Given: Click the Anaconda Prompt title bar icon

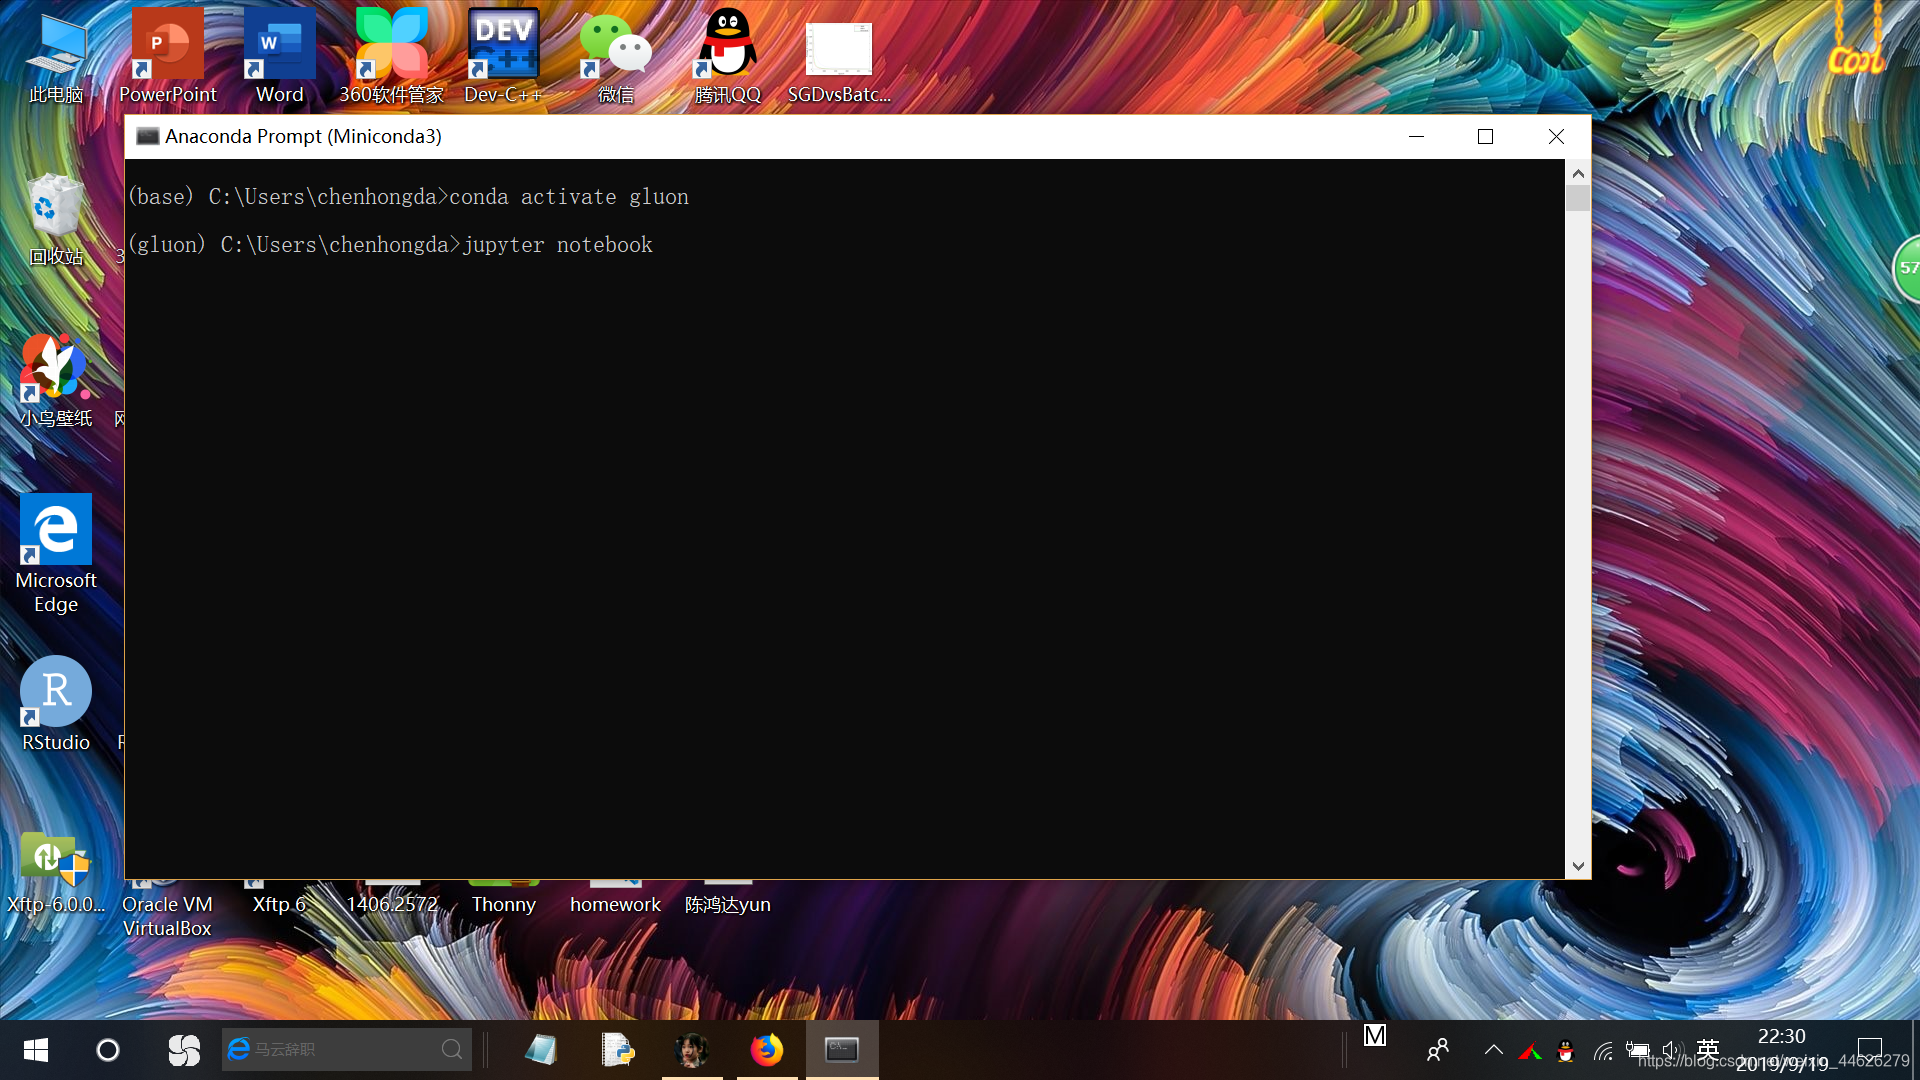Looking at the screenshot, I should click(148, 136).
